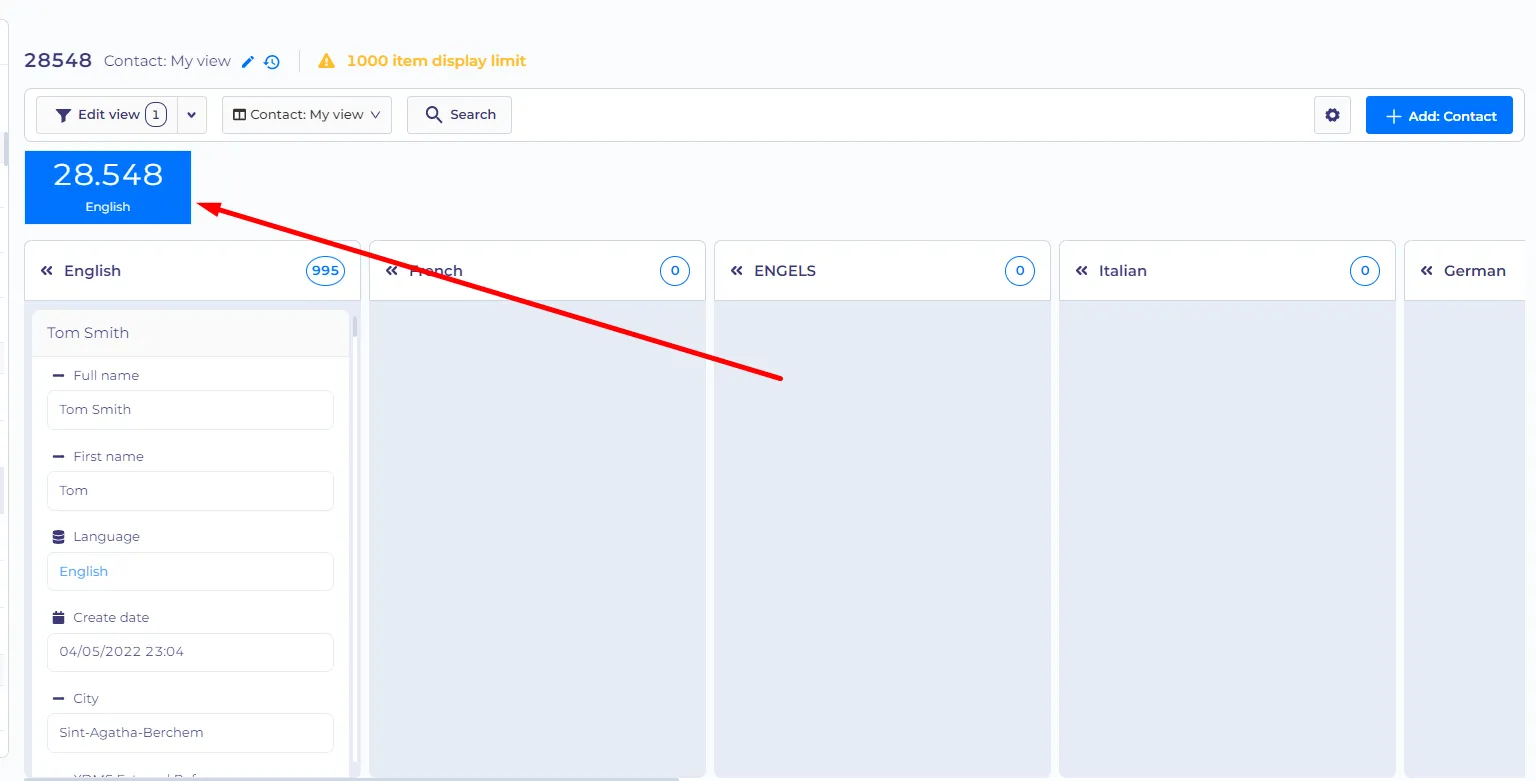Click the ENGELS column title
This screenshot has height=781, width=1536.
[785, 271]
